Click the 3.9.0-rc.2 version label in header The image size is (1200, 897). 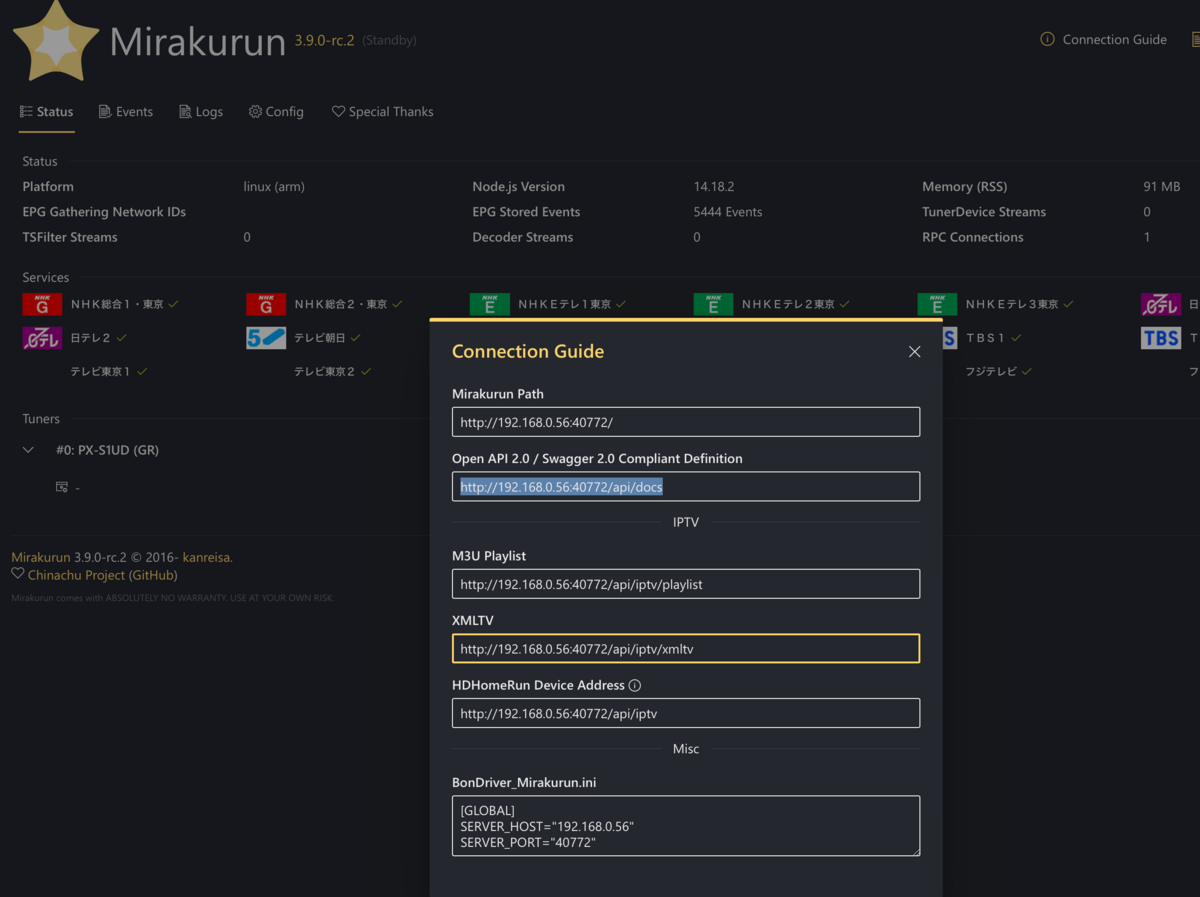[324, 40]
